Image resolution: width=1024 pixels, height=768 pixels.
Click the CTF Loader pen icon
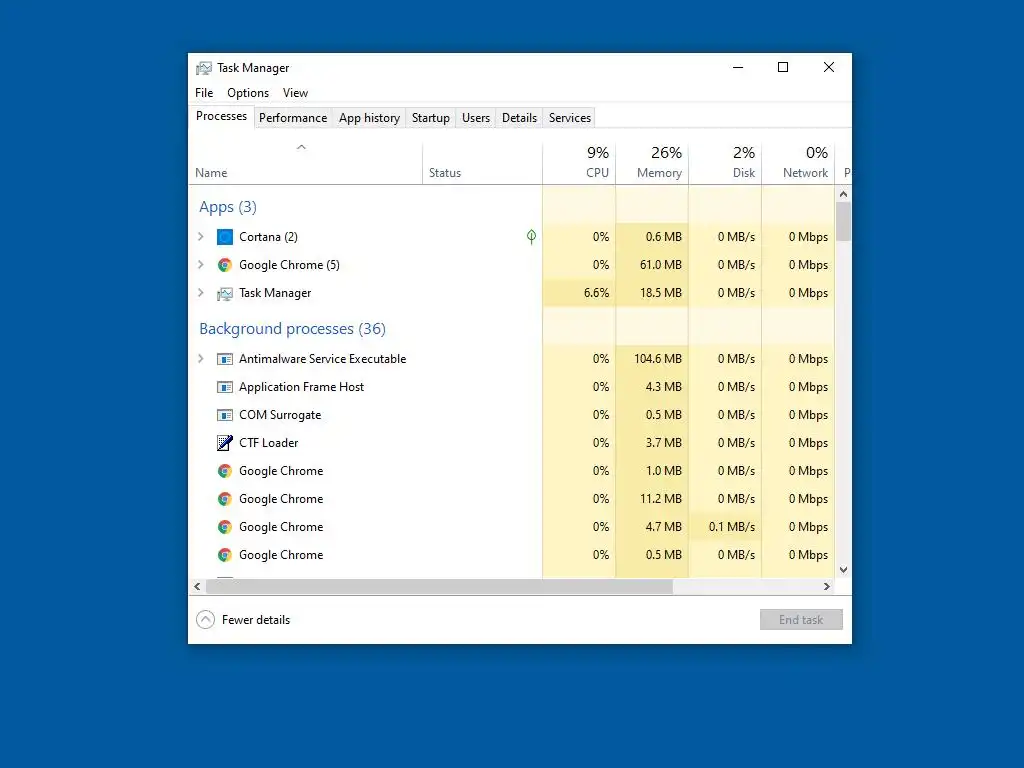(x=225, y=443)
